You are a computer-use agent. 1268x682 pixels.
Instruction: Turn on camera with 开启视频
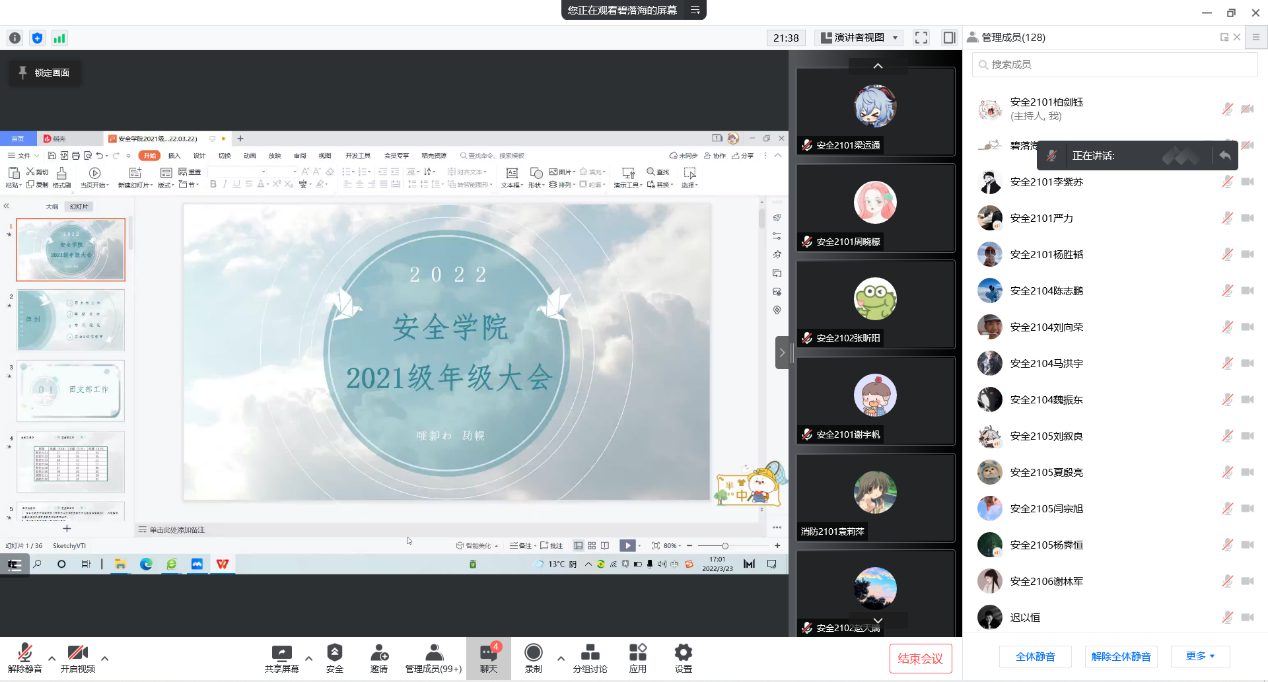77,653
